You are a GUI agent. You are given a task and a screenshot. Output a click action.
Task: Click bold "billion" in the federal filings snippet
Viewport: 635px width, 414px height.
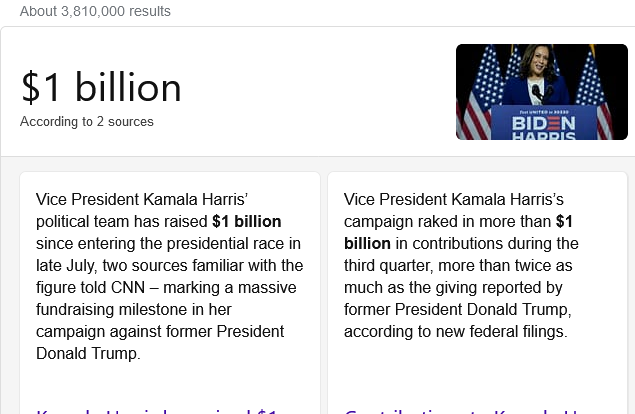367,243
